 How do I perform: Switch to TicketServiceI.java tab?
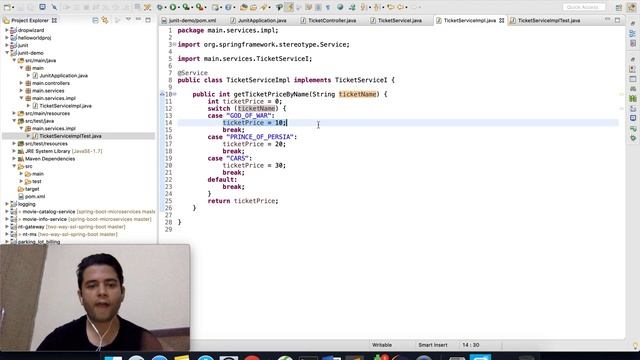[x=400, y=20]
